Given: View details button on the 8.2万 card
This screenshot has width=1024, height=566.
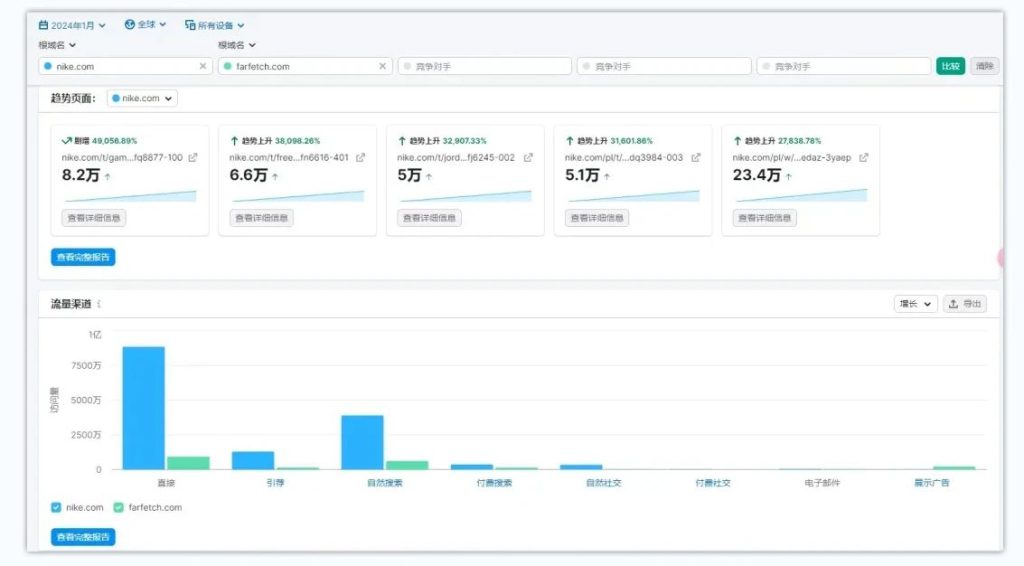Looking at the screenshot, I should 94,217.
